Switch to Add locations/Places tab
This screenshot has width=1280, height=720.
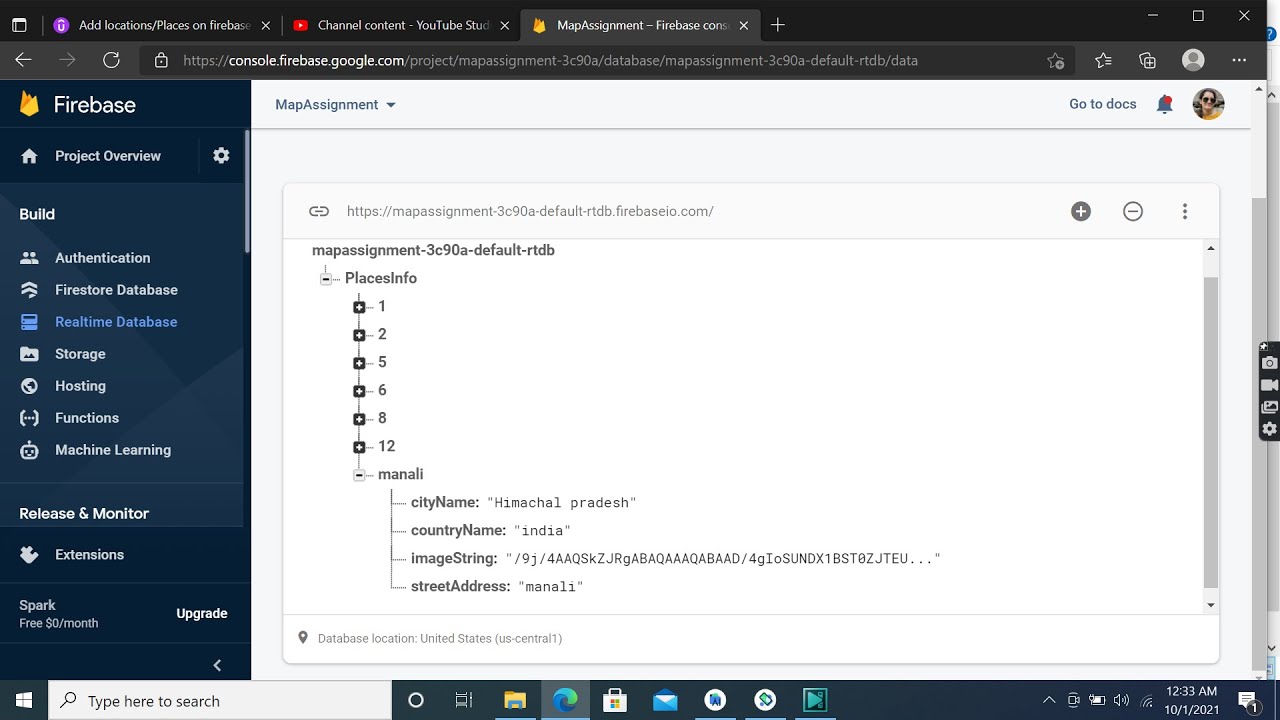[161, 25]
